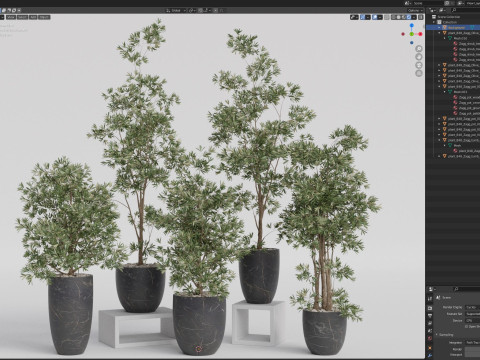Select Scene Collection in the outliner
480x360 pixels.
pyautogui.click(x=448, y=17)
